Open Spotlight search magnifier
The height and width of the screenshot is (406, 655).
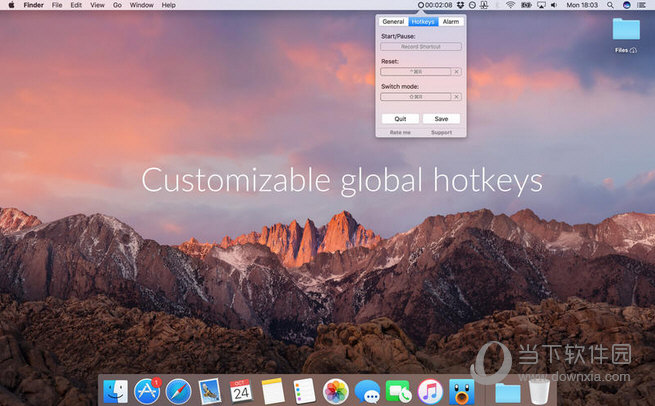coord(610,5)
